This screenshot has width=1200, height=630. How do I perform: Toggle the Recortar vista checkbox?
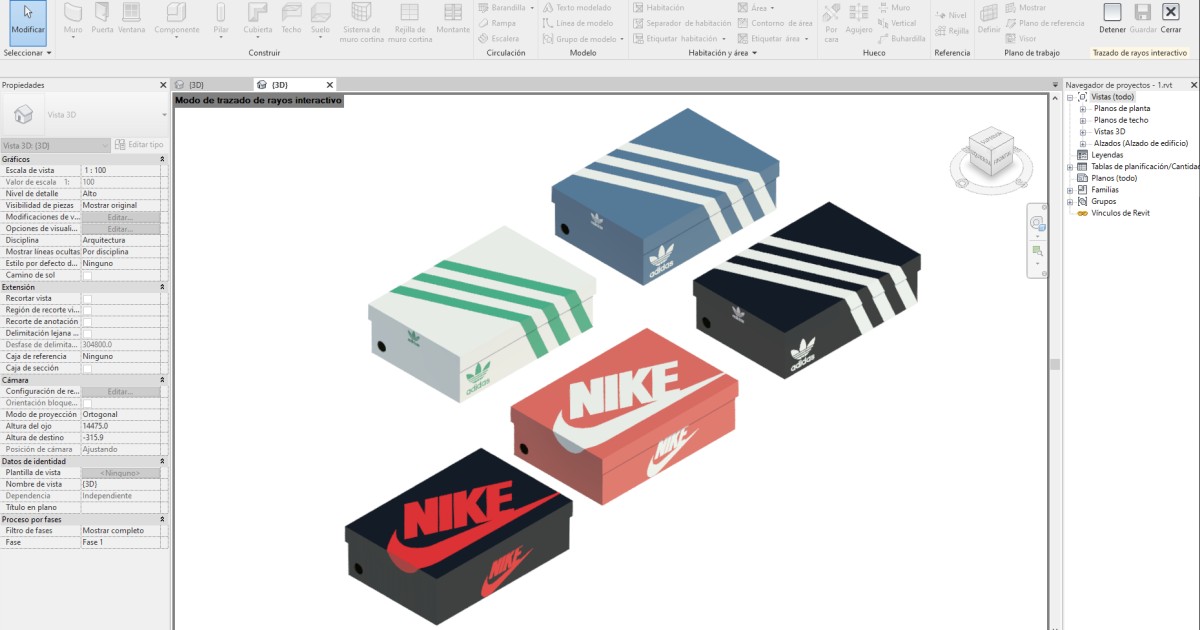pyautogui.click(x=87, y=297)
